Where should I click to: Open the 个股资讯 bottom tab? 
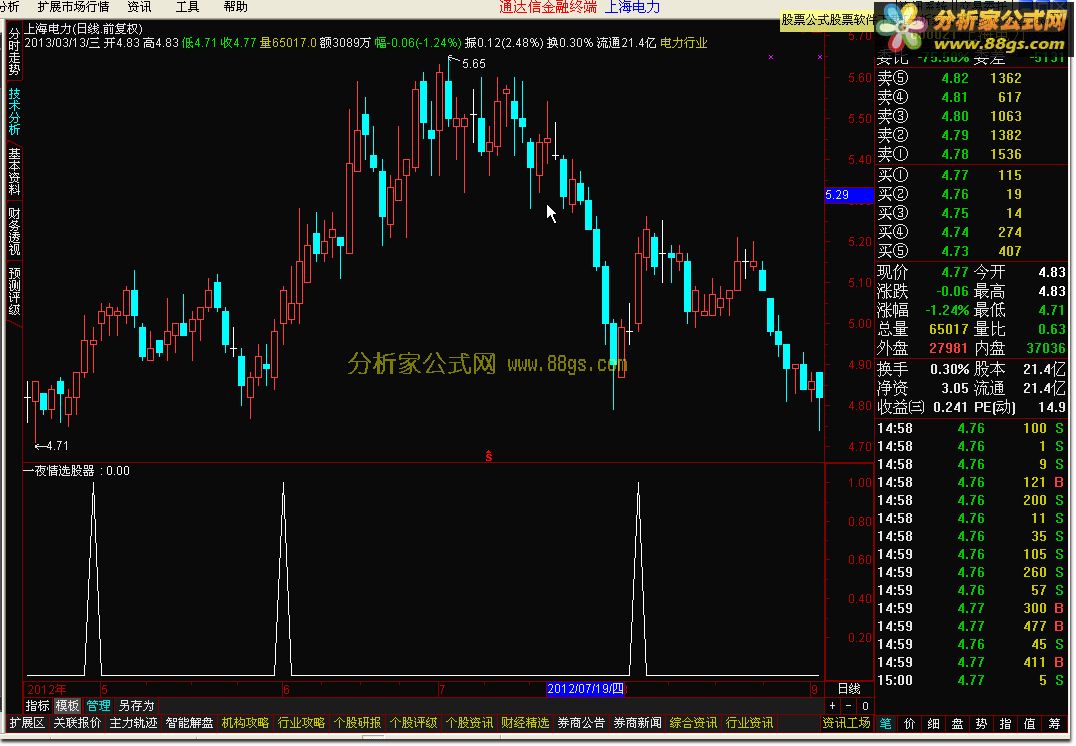pyautogui.click(x=469, y=723)
